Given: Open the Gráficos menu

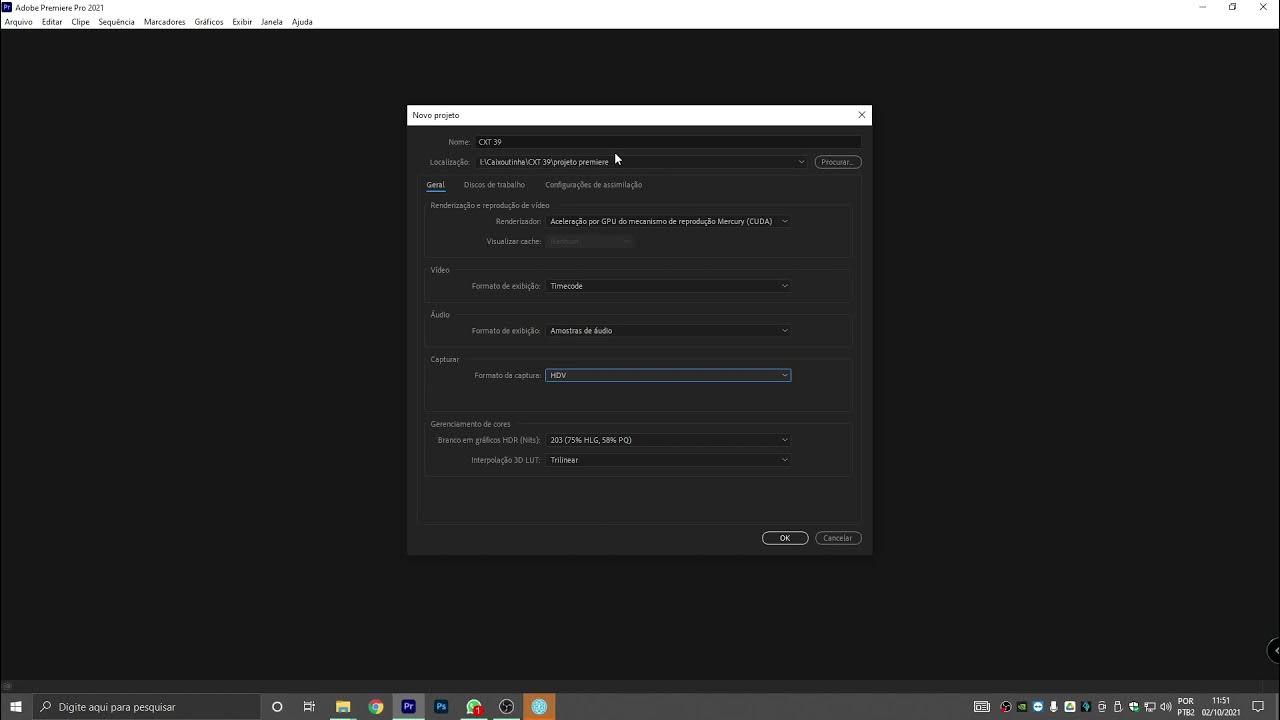Looking at the screenshot, I should pos(209,22).
